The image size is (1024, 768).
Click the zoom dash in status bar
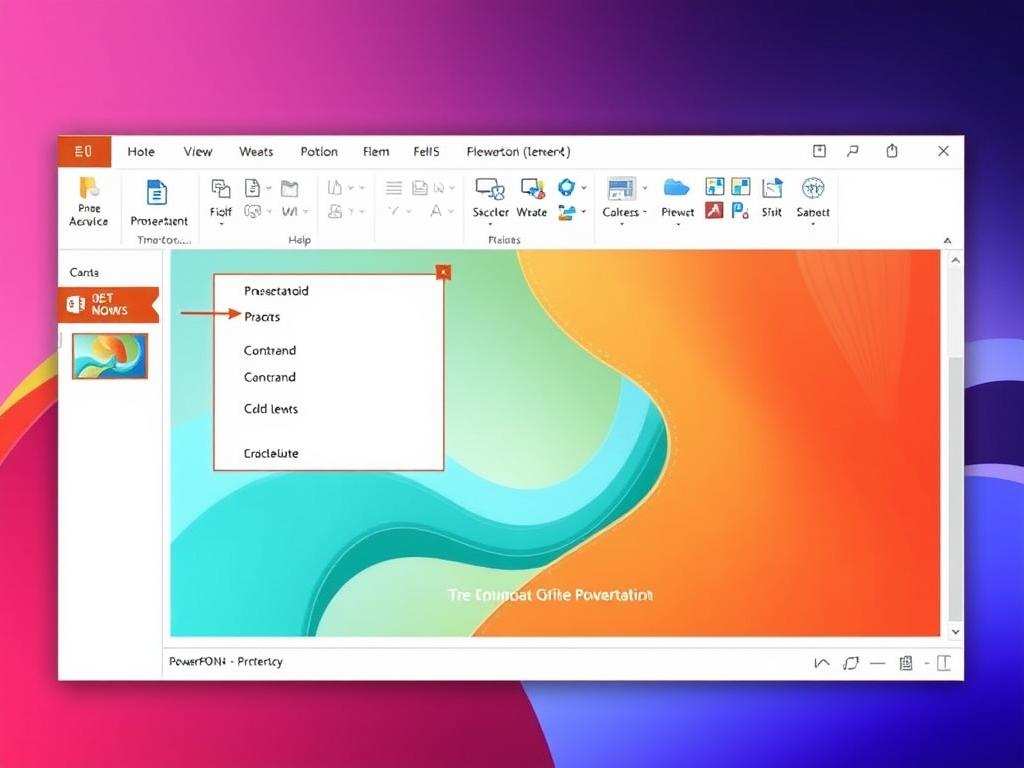(878, 664)
